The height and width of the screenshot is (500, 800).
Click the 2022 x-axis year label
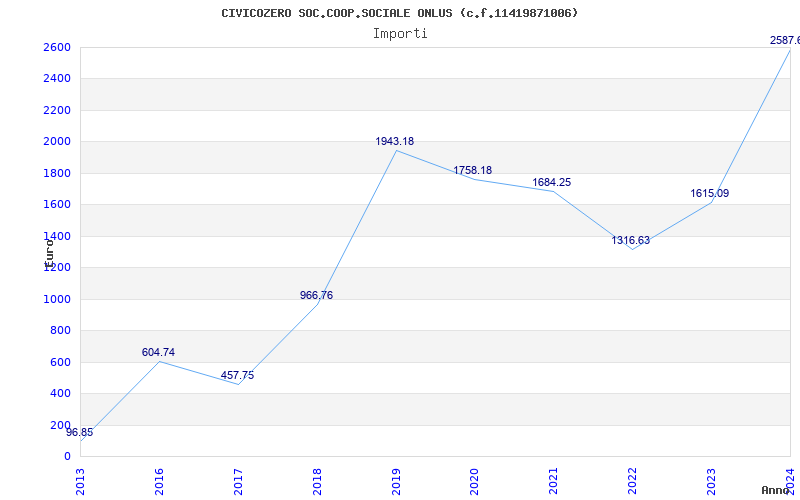pyautogui.click(x=633, y=481)
